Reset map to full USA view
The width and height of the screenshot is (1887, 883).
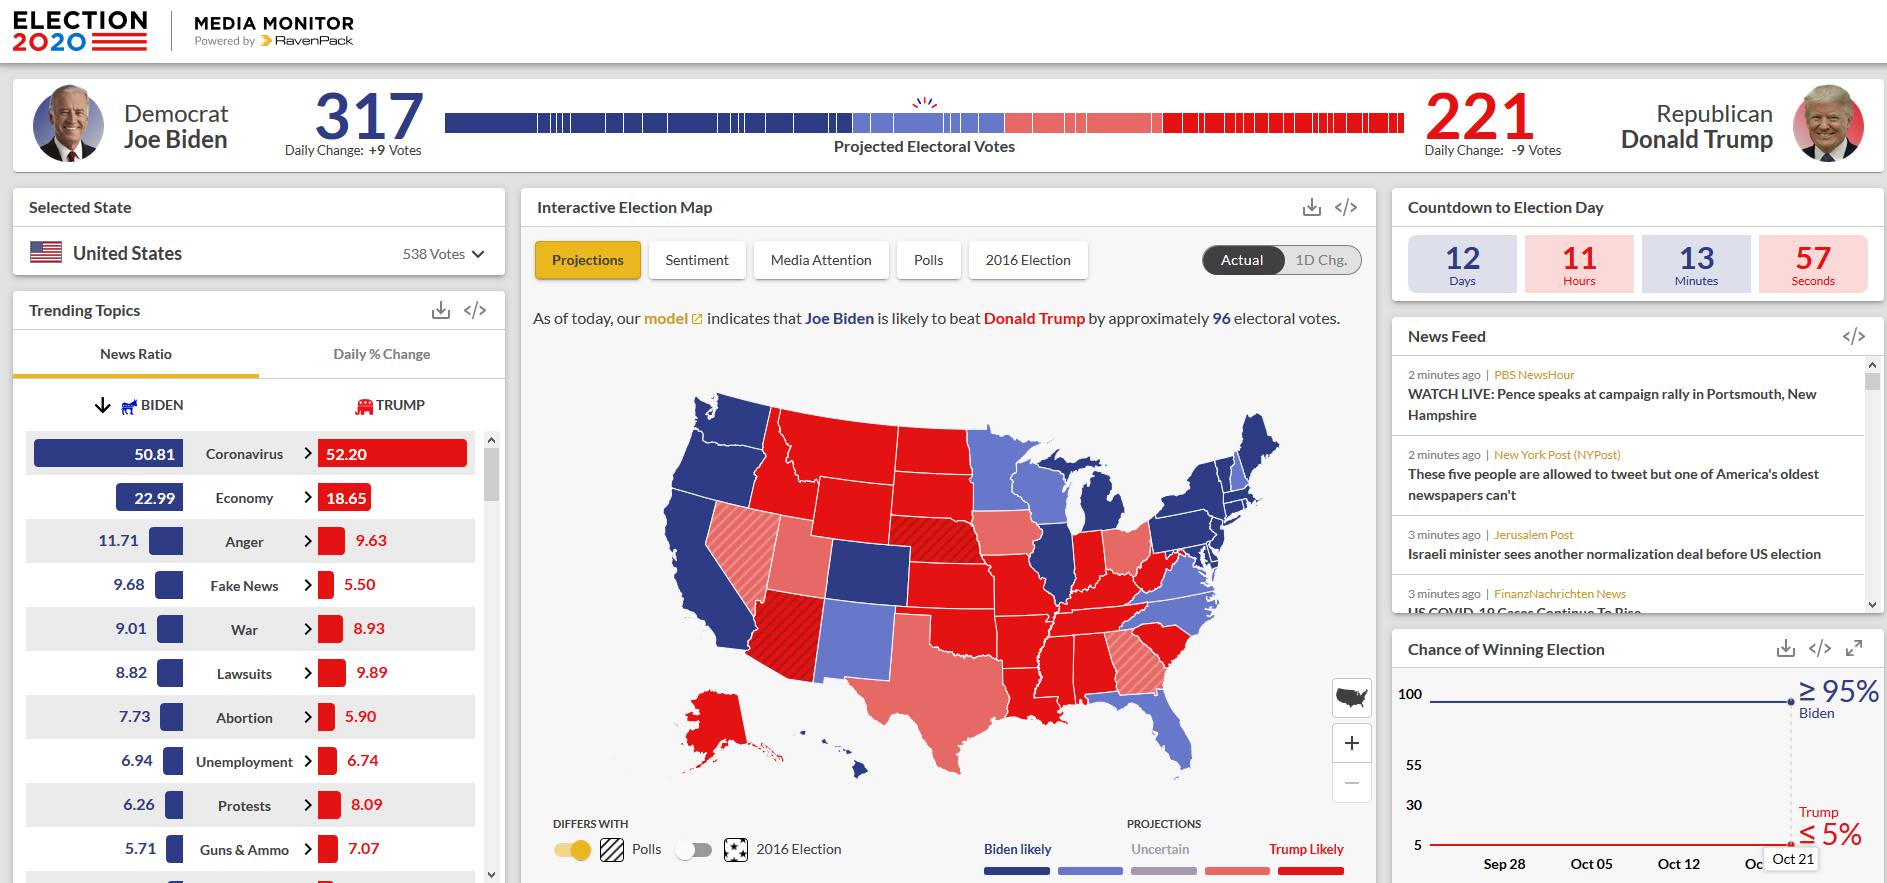pyautogui.click(x=1351, y=697)
